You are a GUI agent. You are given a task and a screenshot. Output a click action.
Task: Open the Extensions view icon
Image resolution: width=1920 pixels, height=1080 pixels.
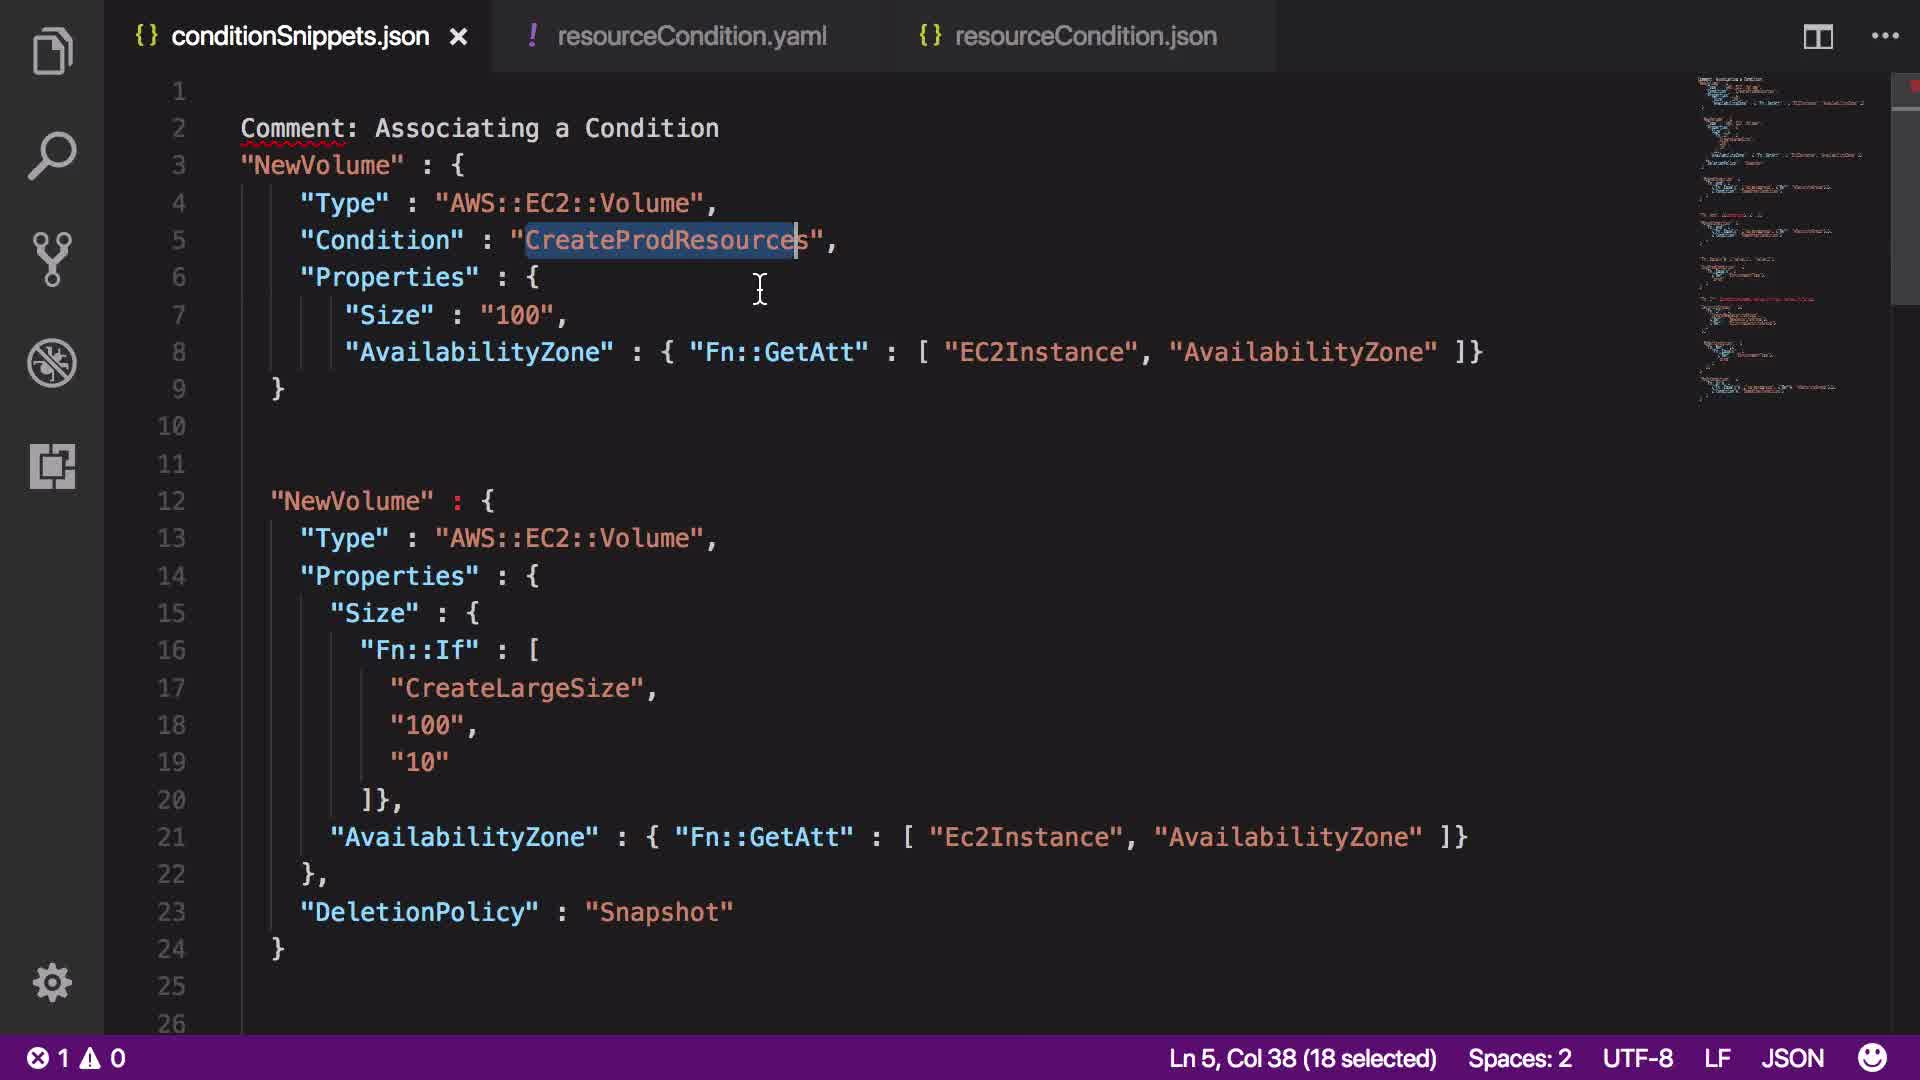click(x=52, y=466)
